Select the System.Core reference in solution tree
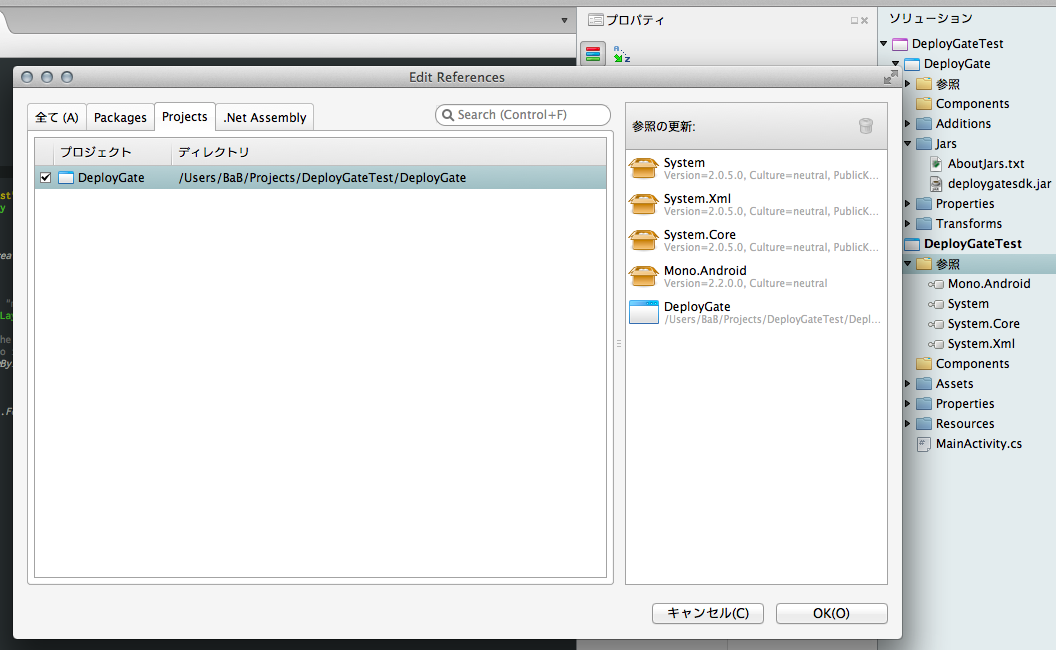 [983, 324]
